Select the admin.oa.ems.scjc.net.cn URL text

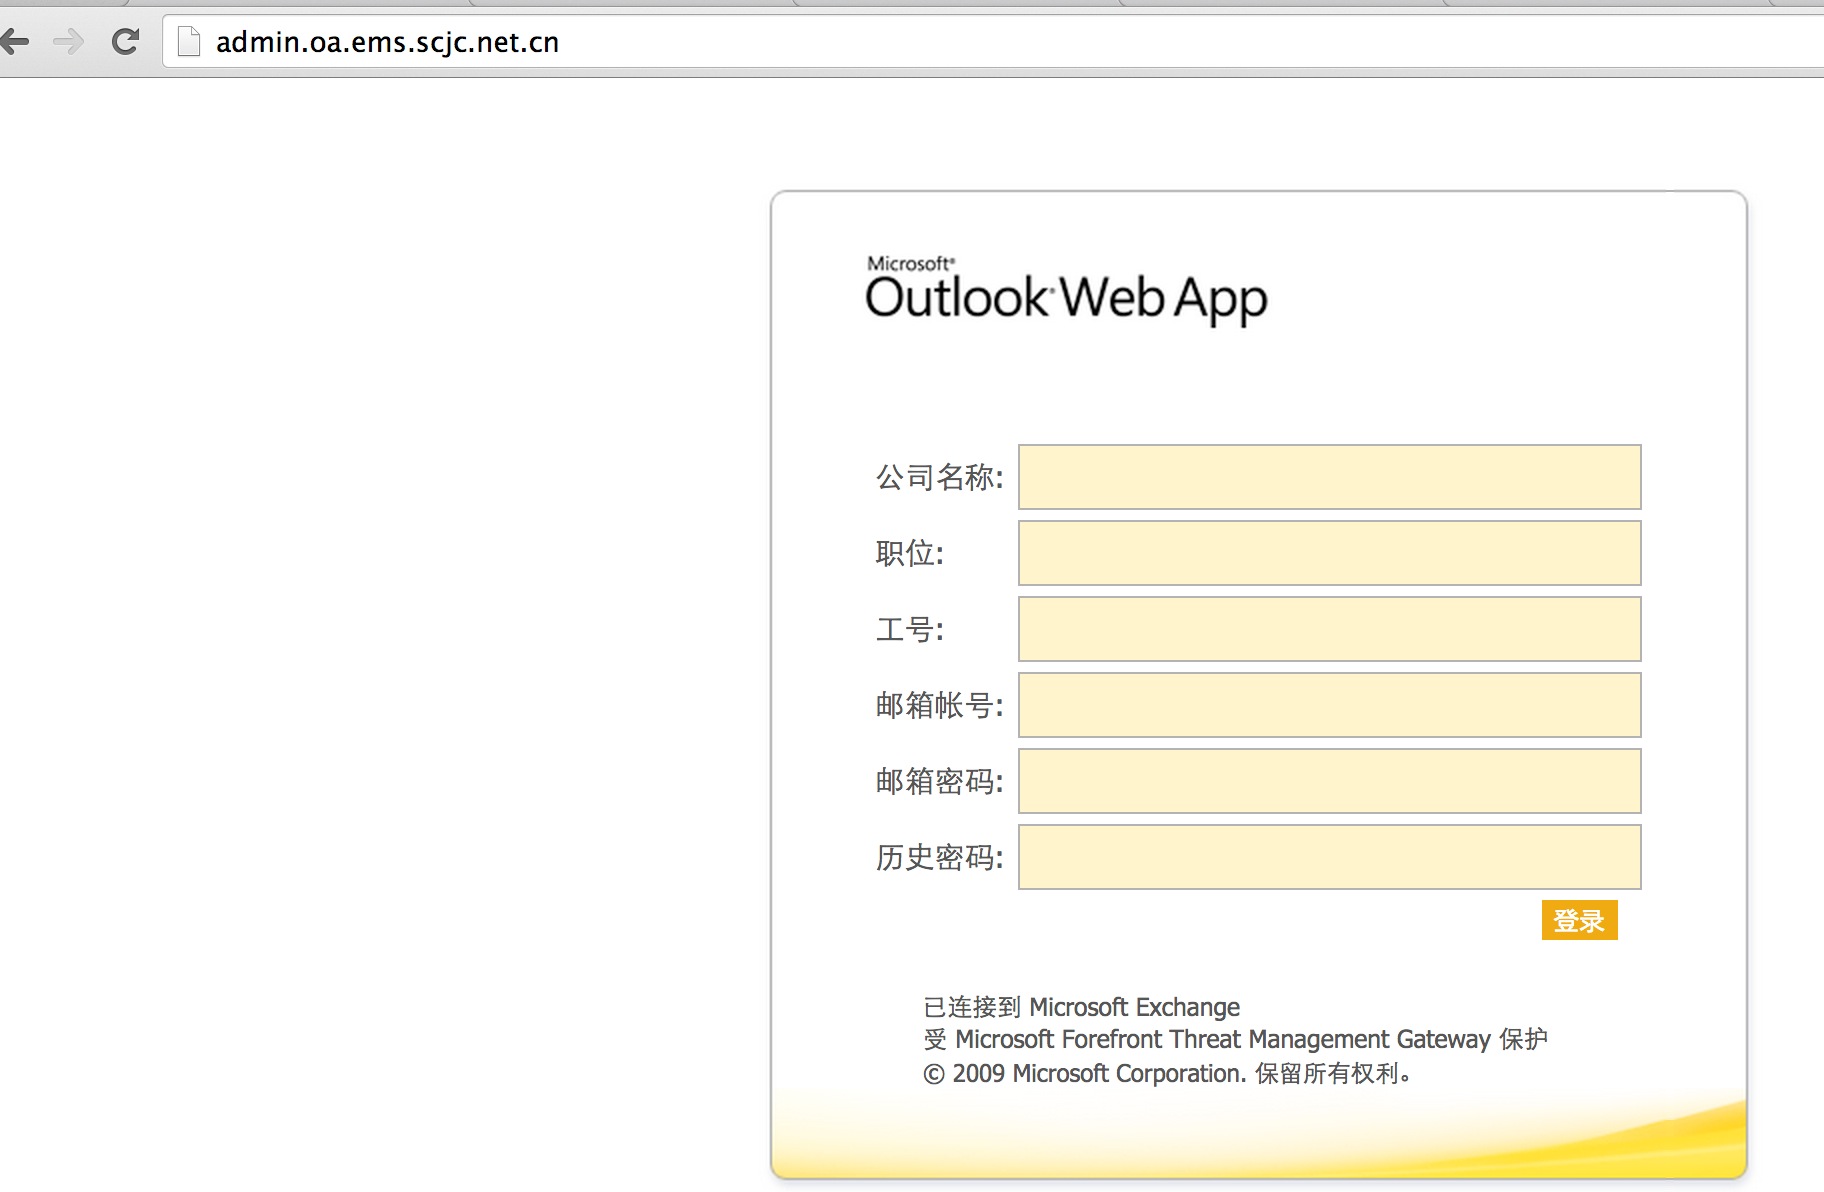pyautogui.click(x=387, y=42)
